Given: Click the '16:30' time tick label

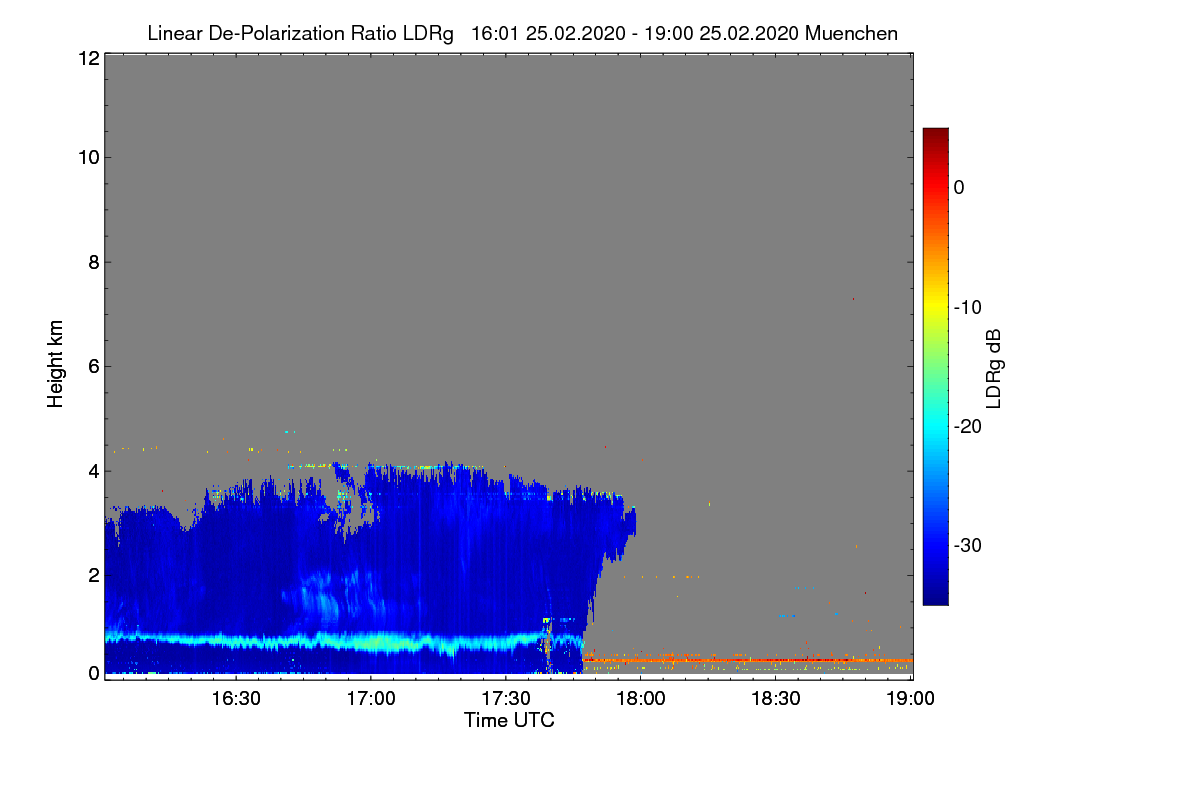Looking at the screenshot, I should pyautogui.click(x=236, y=698).
